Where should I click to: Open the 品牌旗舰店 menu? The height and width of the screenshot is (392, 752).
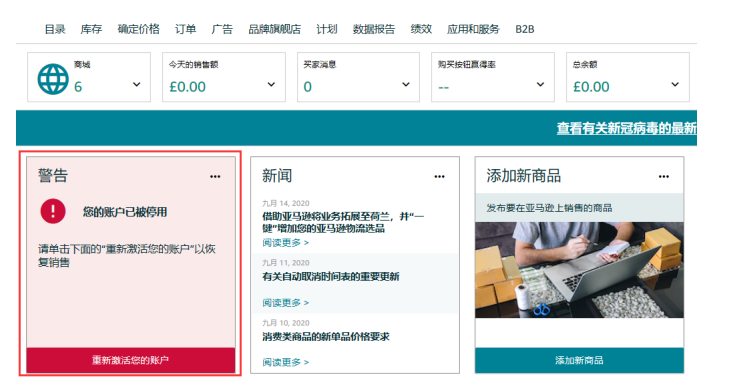pos(274,29)
